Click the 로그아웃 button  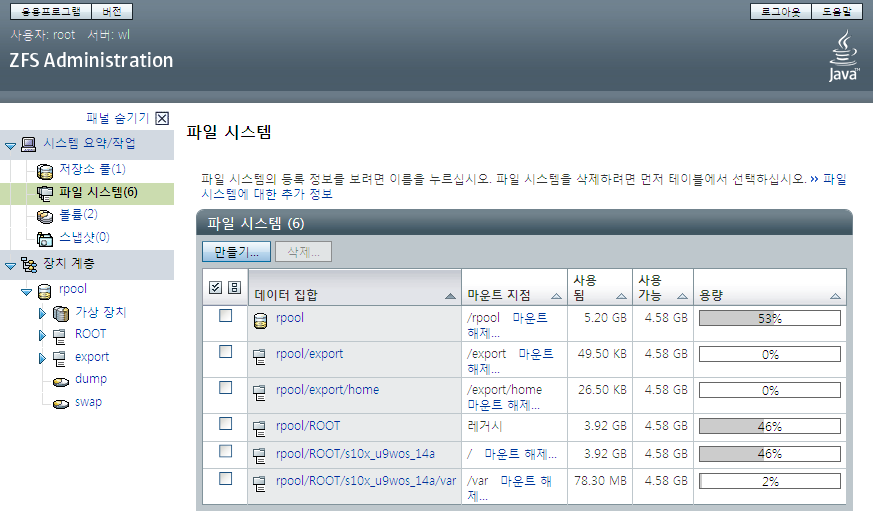(x=782, y=12)
